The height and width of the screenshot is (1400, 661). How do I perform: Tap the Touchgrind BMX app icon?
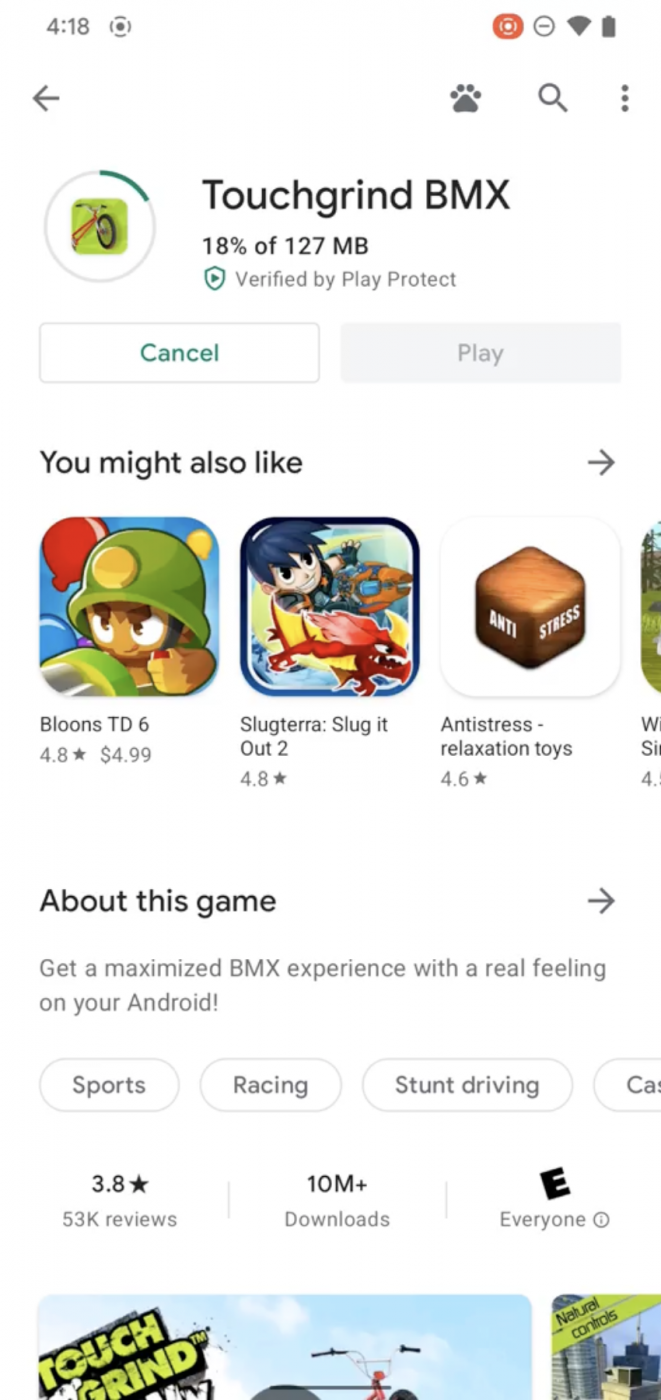(99, 226)
